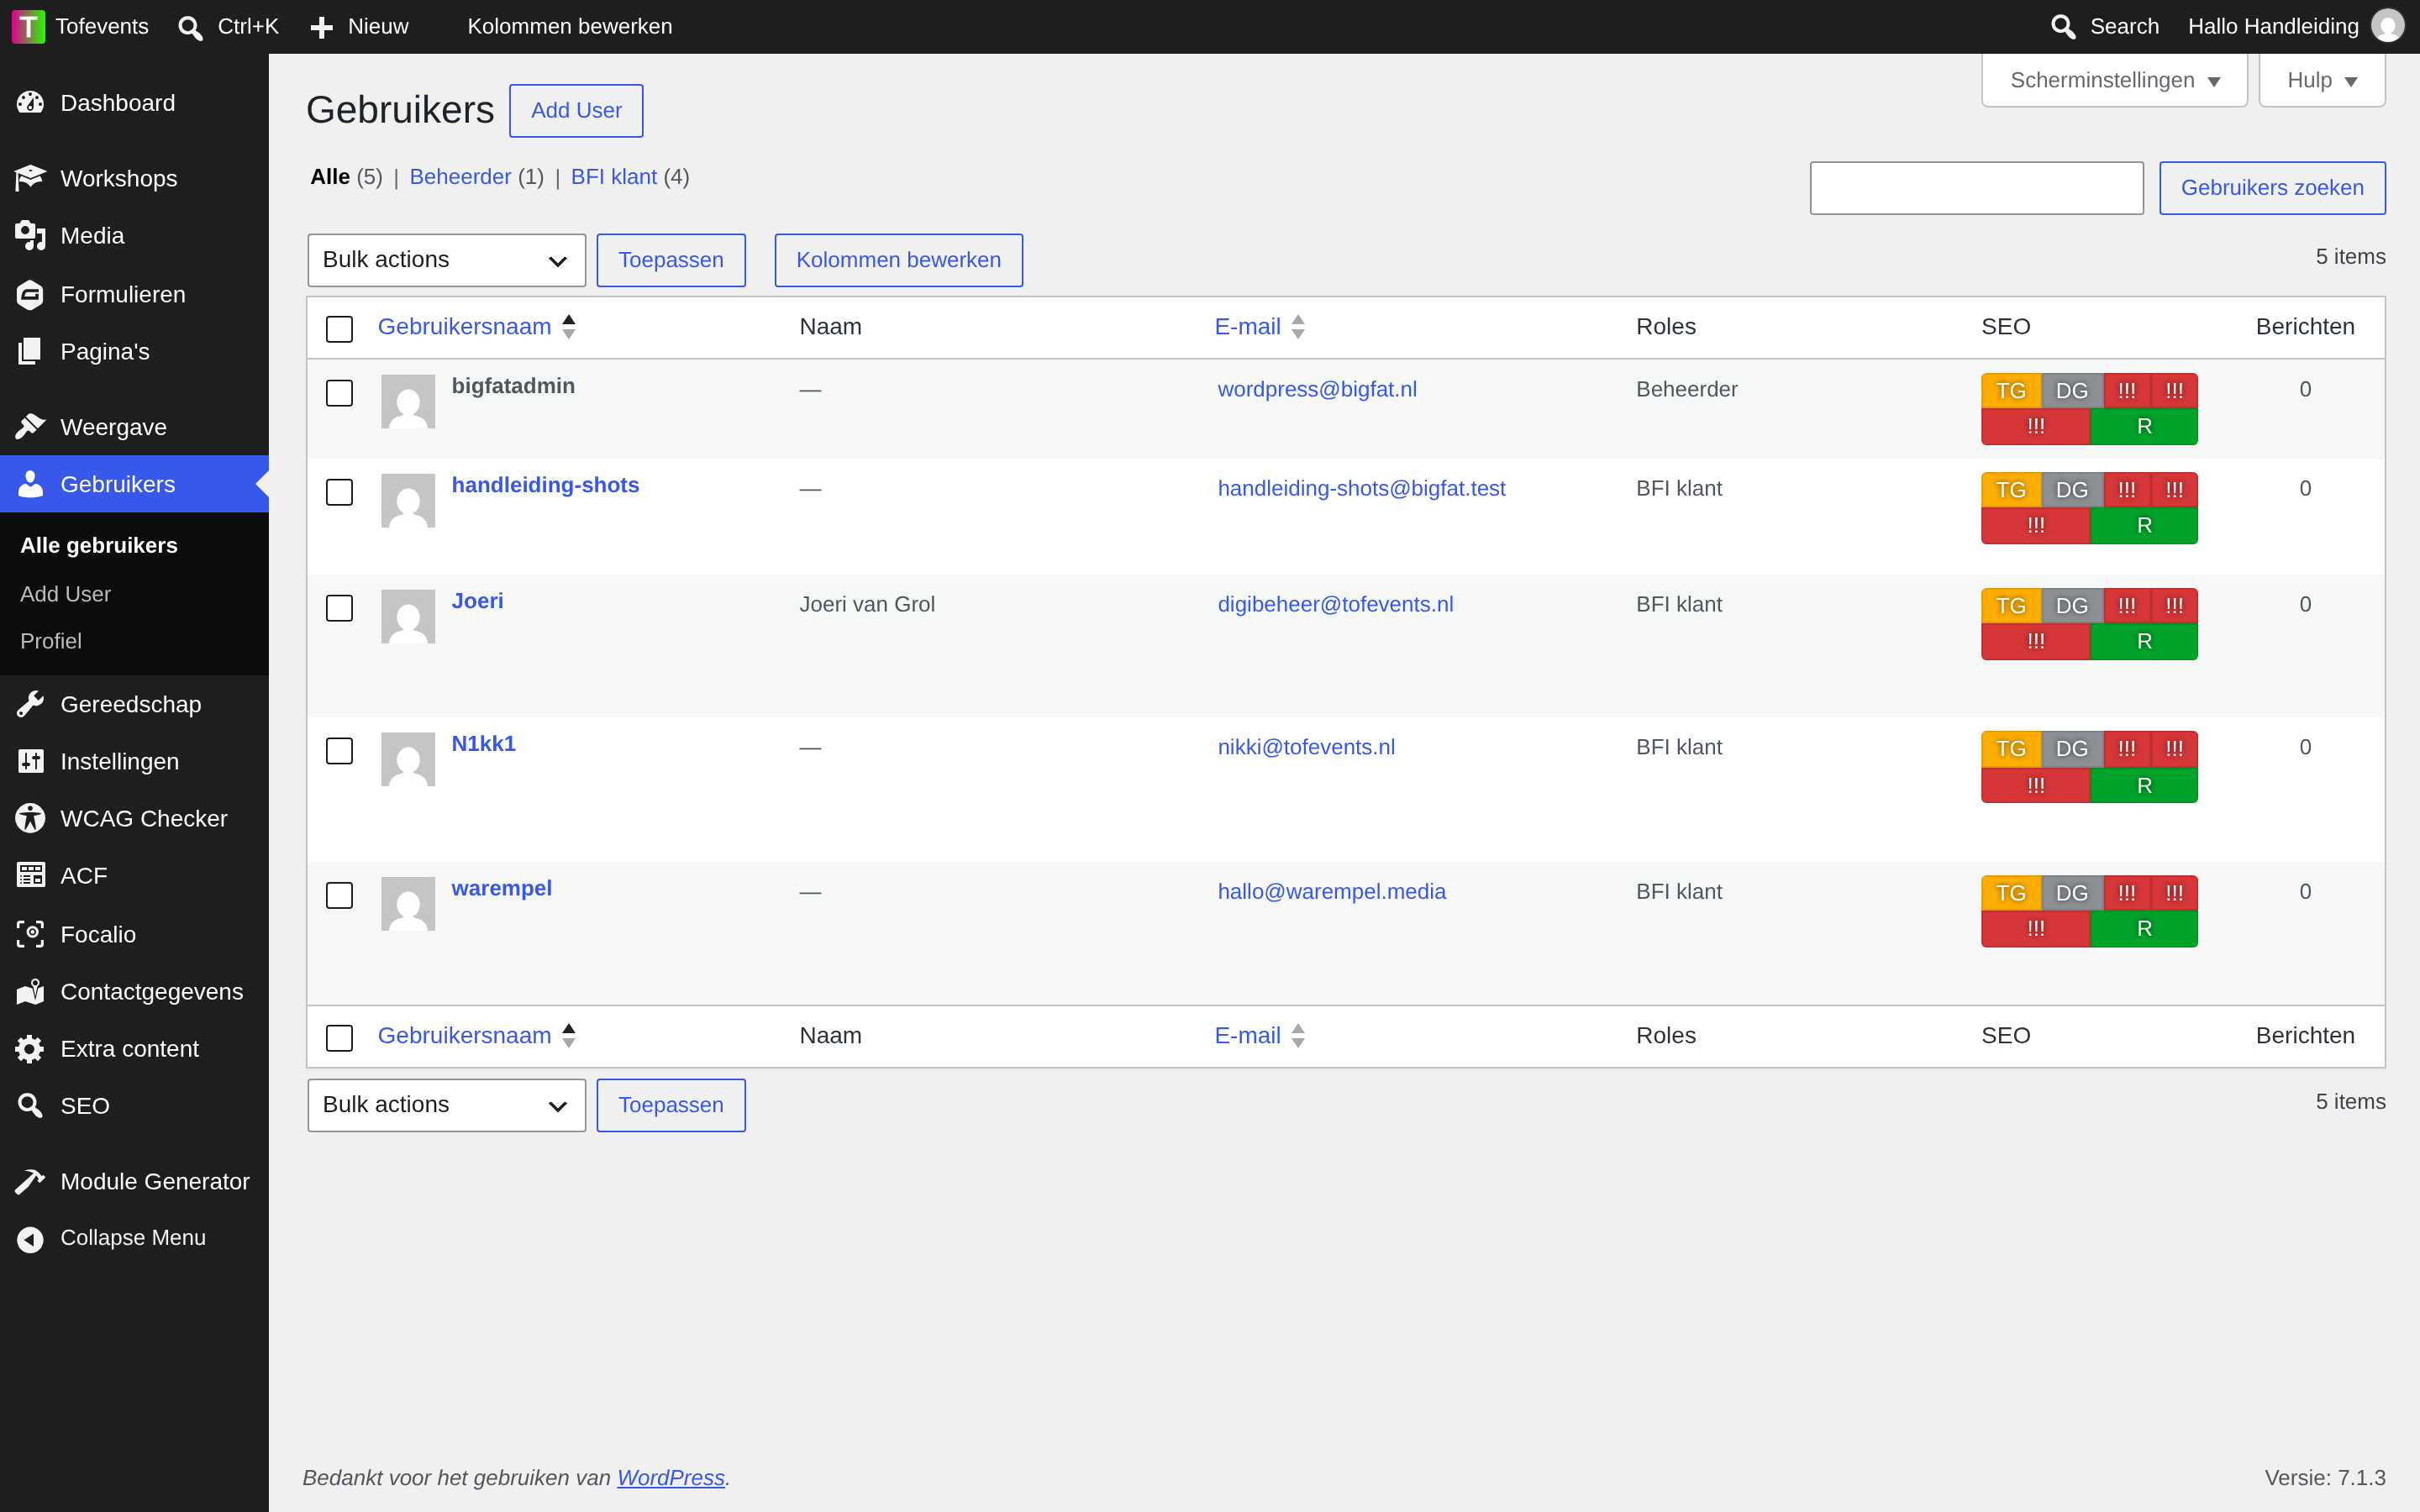Click the Add User button near title
The image size is (2420, 1512).
576,111
